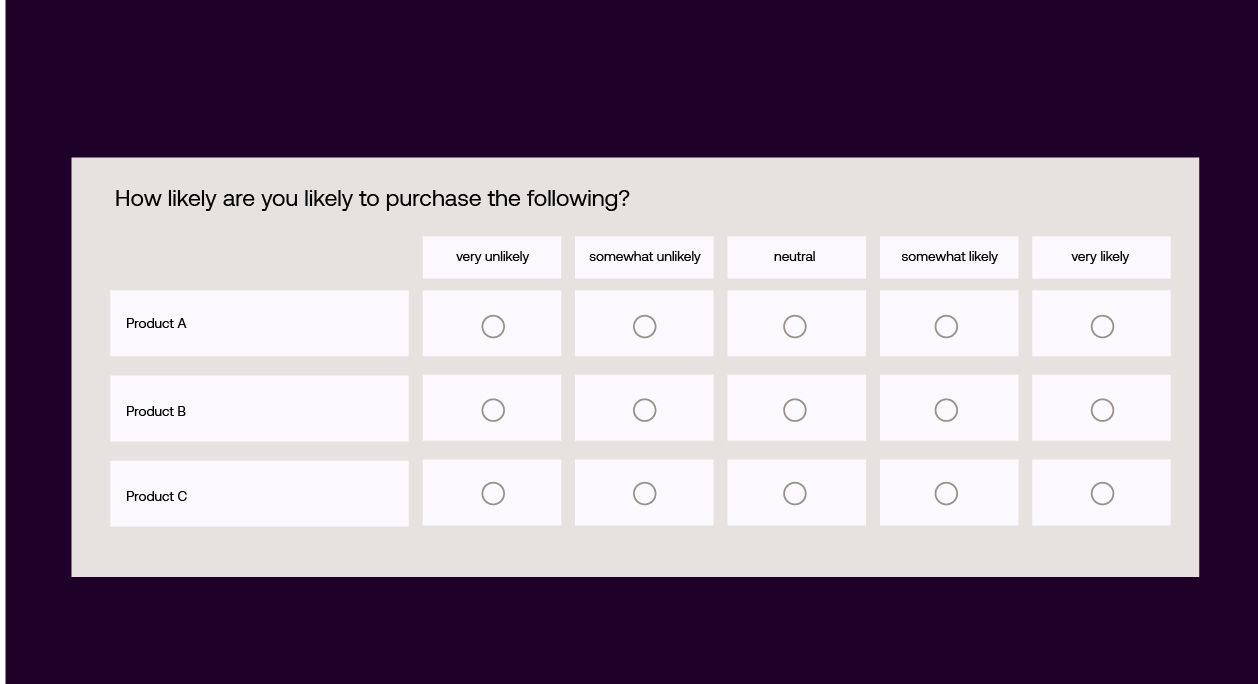Select very likely for Product A
Viewport: 1258px width, 684px height.
(1102, 327)
